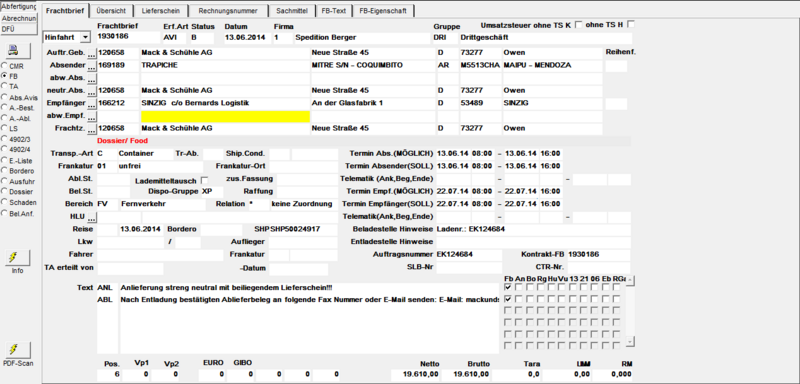Switch to the Übersicht tab
The width and height of the screenshot is (800, 384).
pyautogui.click(x=111, y=11)
